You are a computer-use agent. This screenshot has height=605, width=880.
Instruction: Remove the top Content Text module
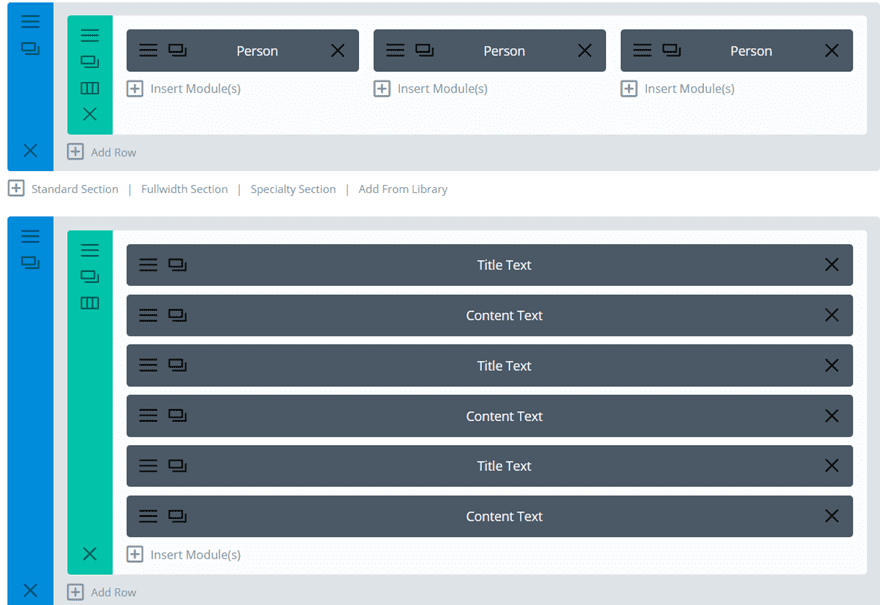click(x=832, y=315)
